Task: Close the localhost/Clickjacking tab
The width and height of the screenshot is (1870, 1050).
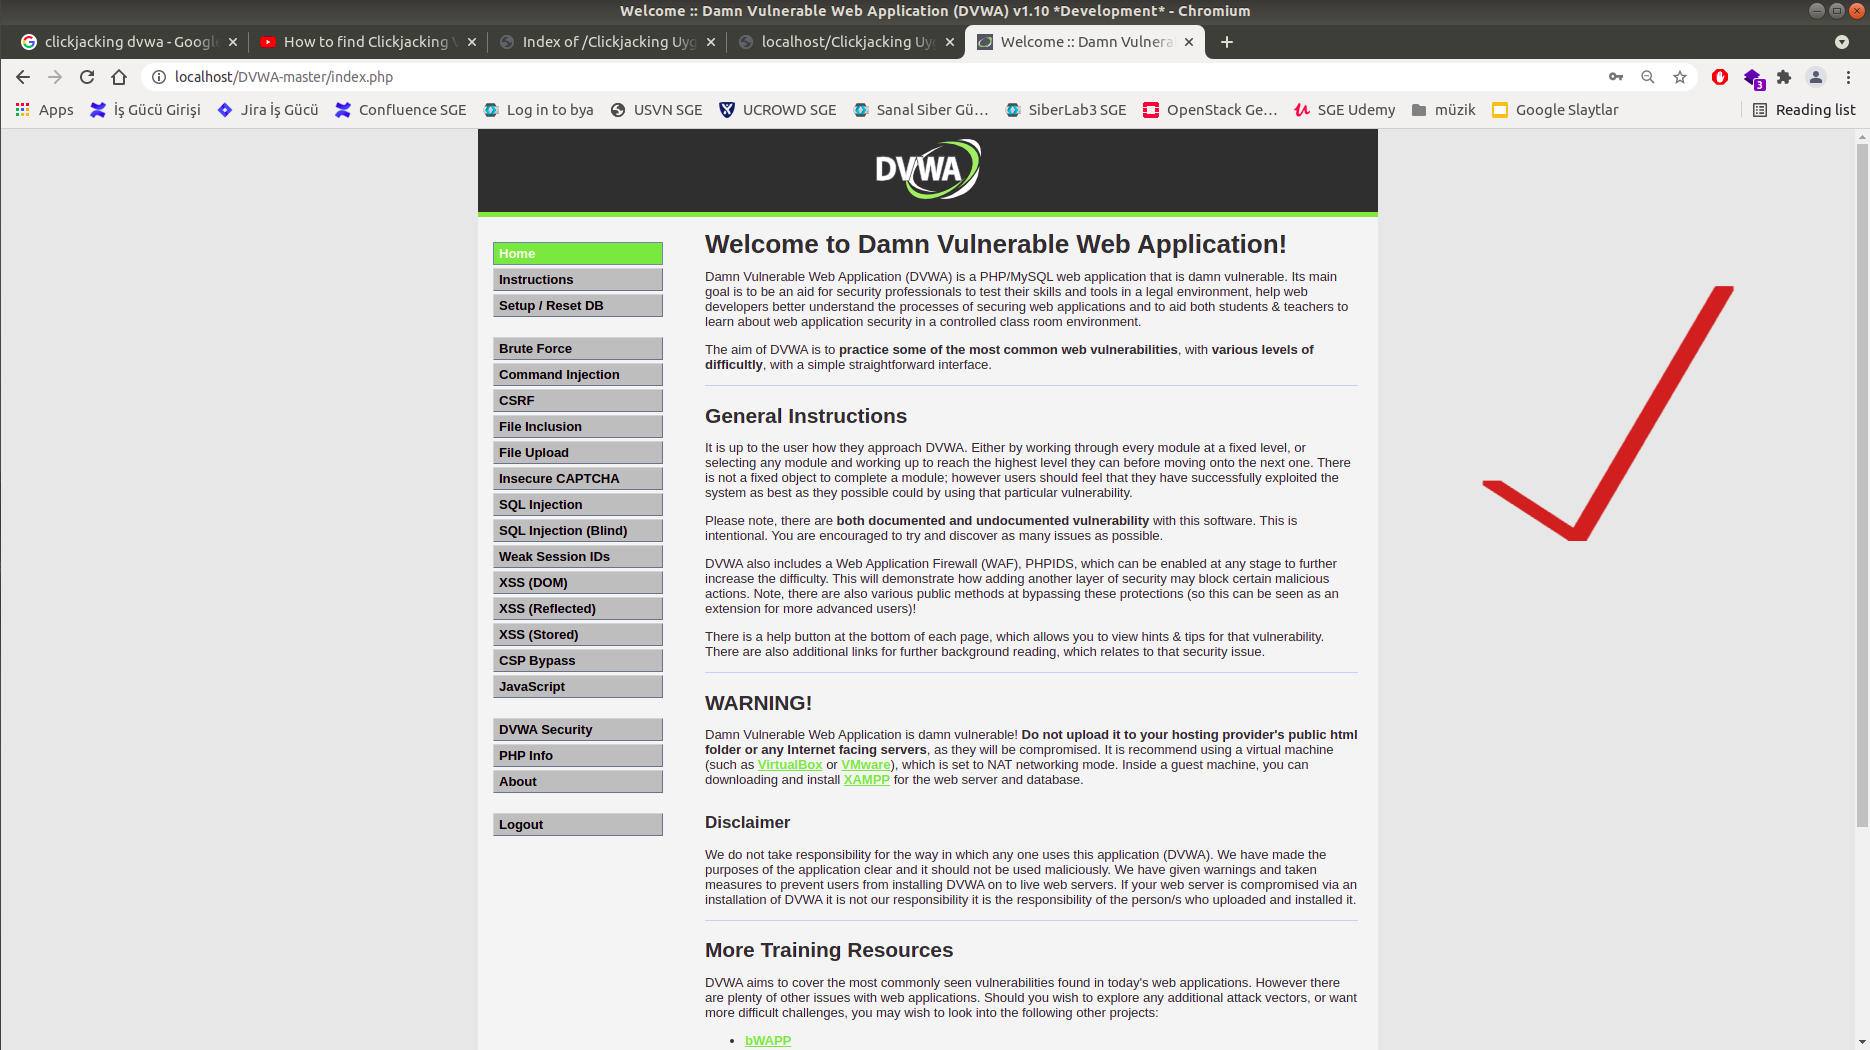Action: 950,42
